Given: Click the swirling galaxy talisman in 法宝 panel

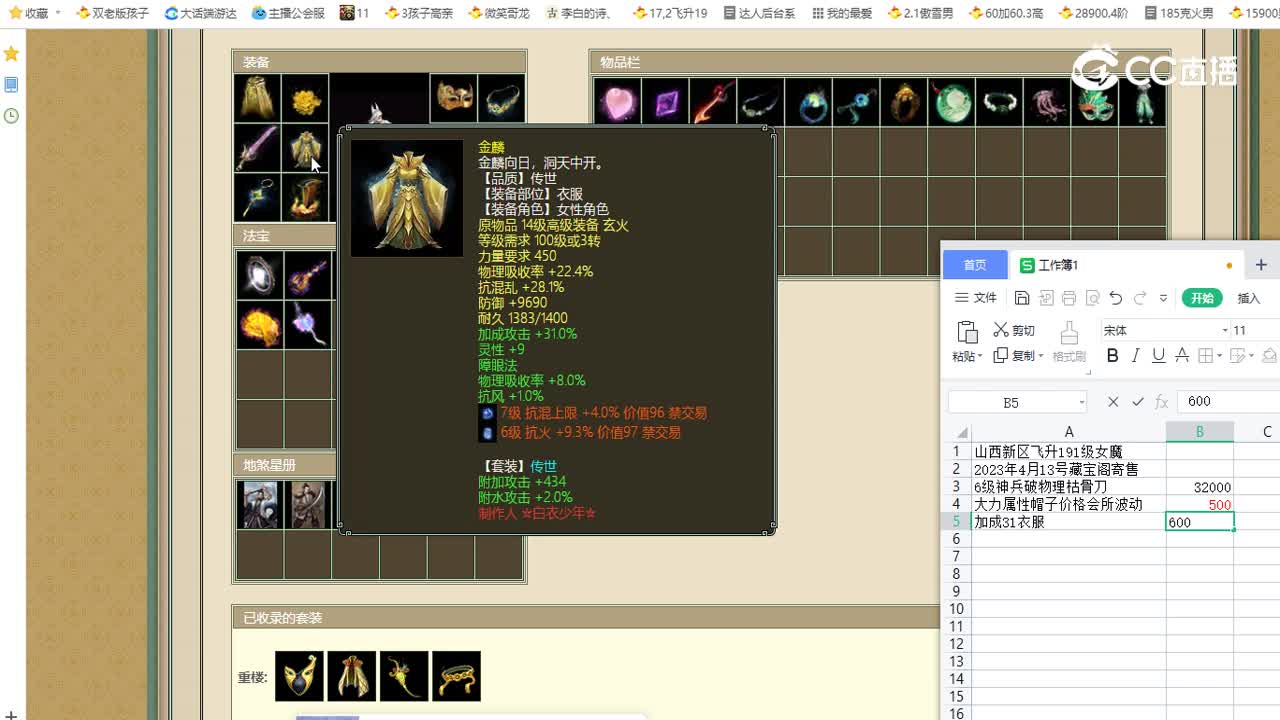Looking at the screenshot, I should [260, 274].
